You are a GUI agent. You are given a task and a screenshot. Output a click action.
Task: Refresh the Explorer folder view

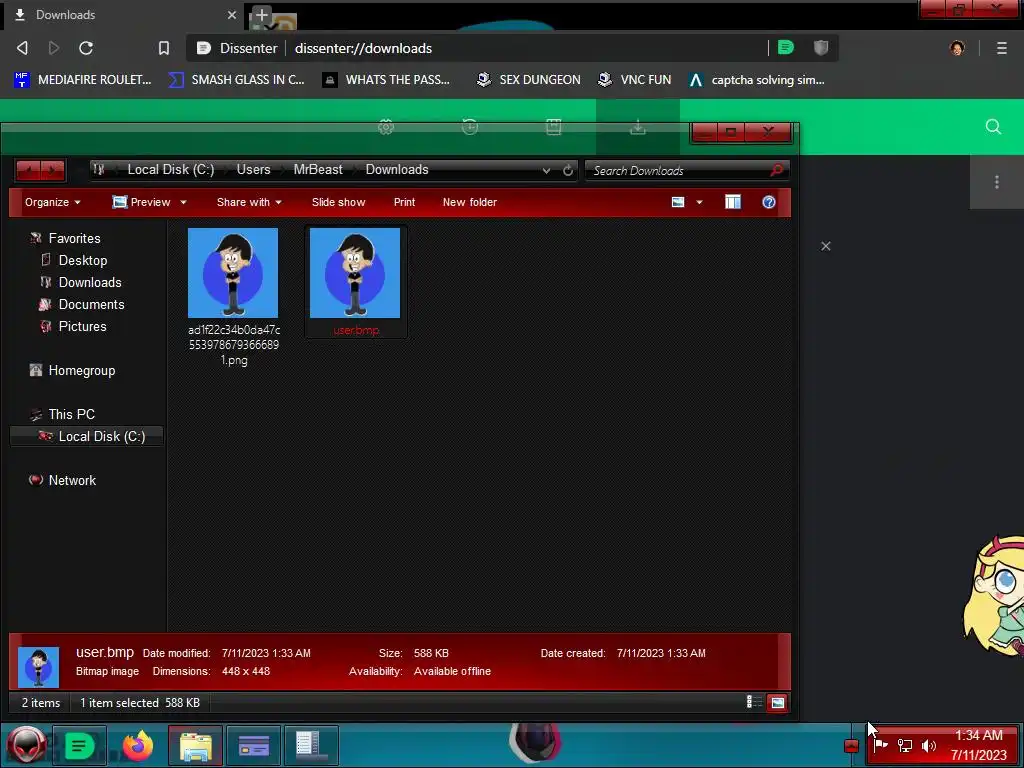568,170
